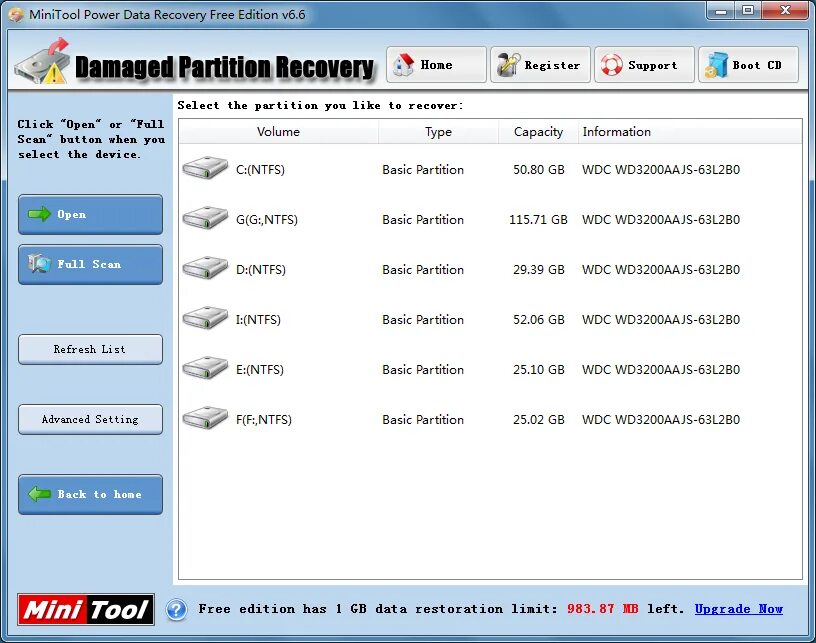816x643 pixels.
Task: Click WDC WD3200AAJS info in G: row
Action: tap(661, 220)
